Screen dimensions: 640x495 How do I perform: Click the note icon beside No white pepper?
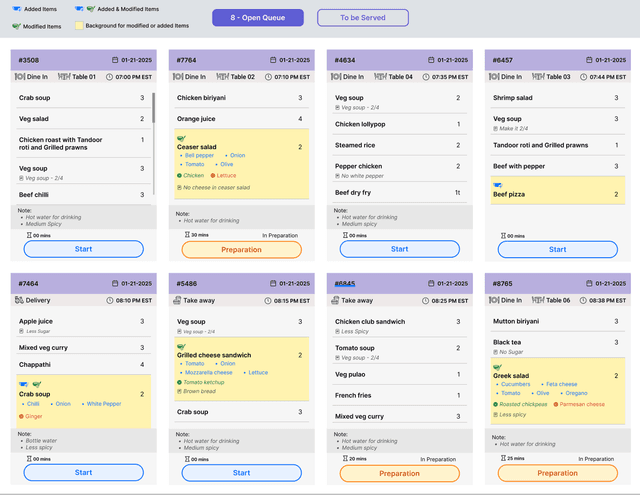coord(337,176)
